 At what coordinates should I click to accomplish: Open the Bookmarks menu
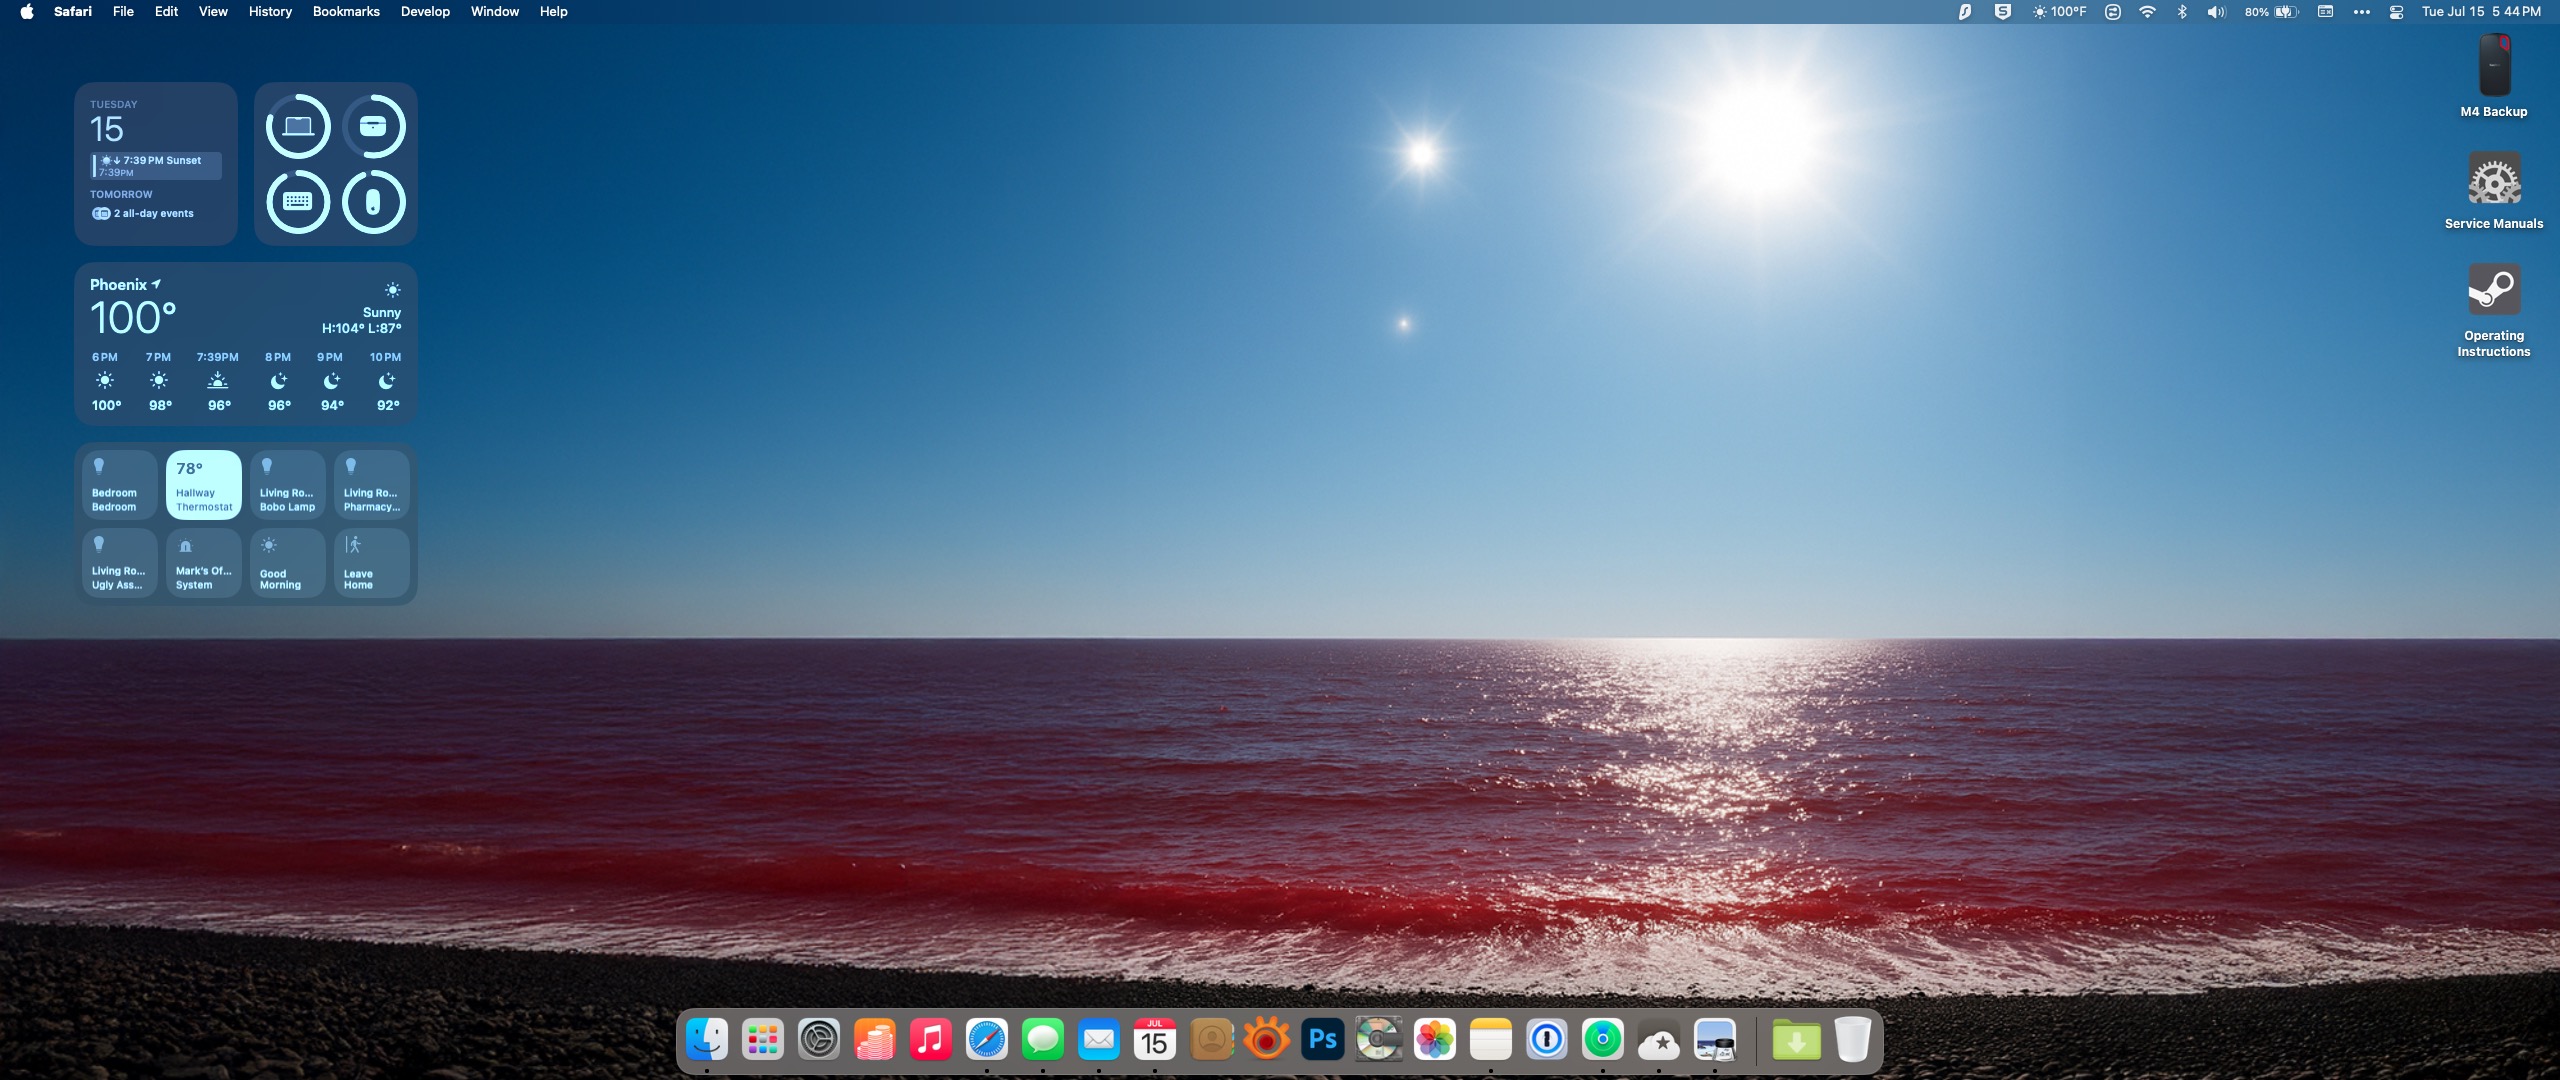tap(346, 12)
